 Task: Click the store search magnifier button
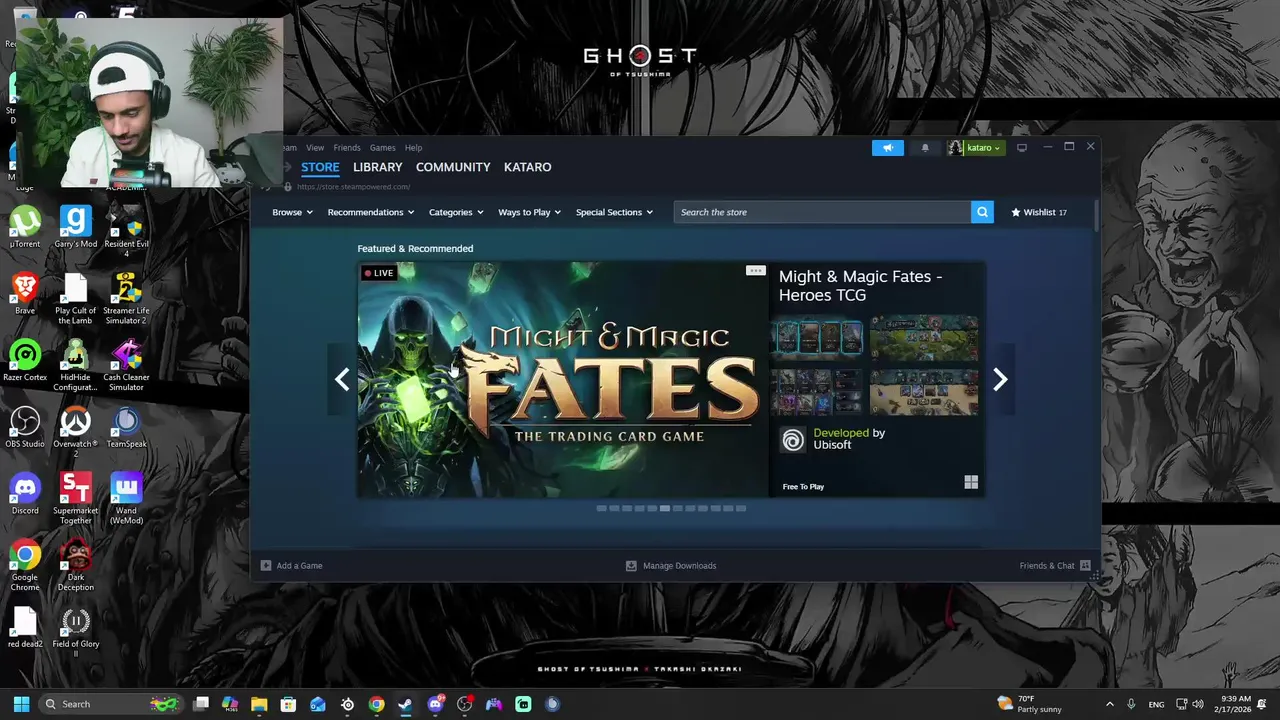[x=982, y=212]
